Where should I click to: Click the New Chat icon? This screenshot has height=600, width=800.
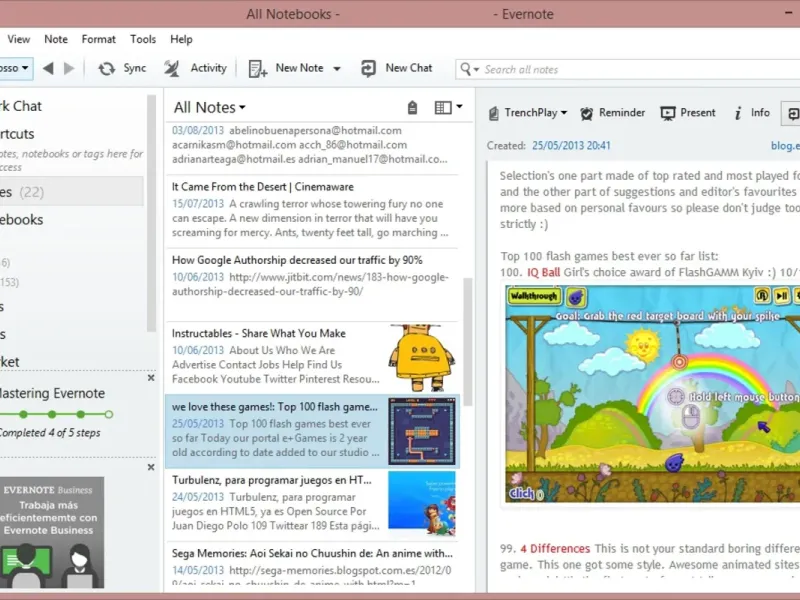tap(368, 68)
